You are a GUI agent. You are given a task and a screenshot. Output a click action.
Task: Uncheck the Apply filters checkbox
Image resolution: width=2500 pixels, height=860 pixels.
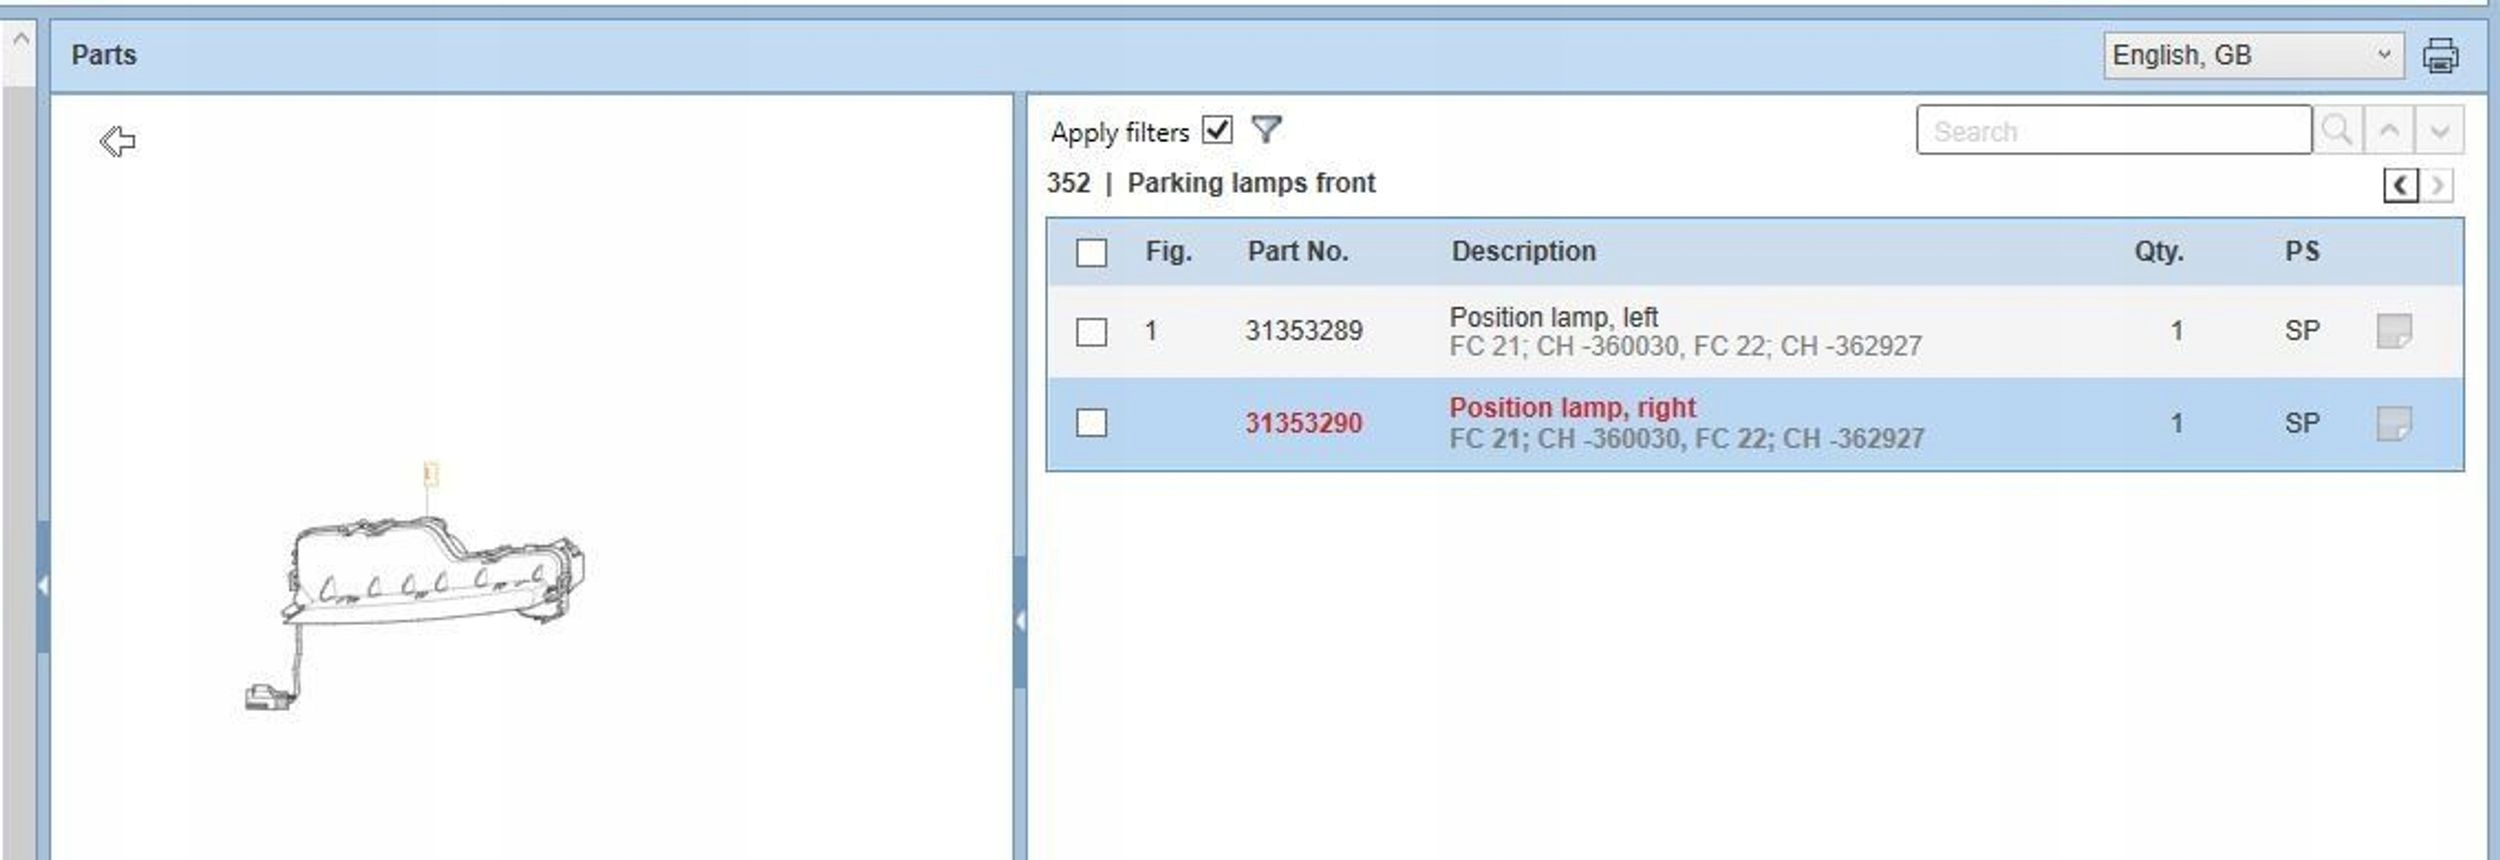click(1217, 130)
